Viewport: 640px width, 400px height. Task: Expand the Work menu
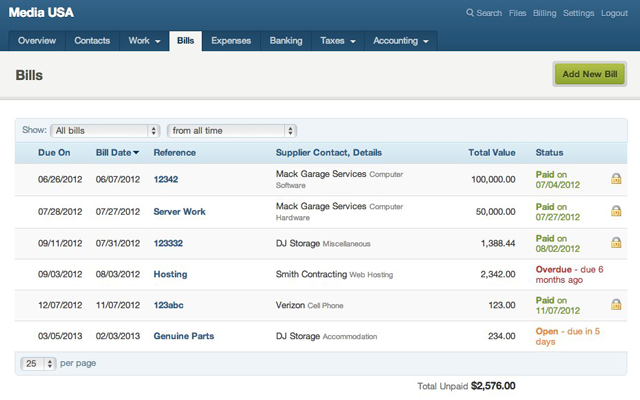click(x=144, y=41)
